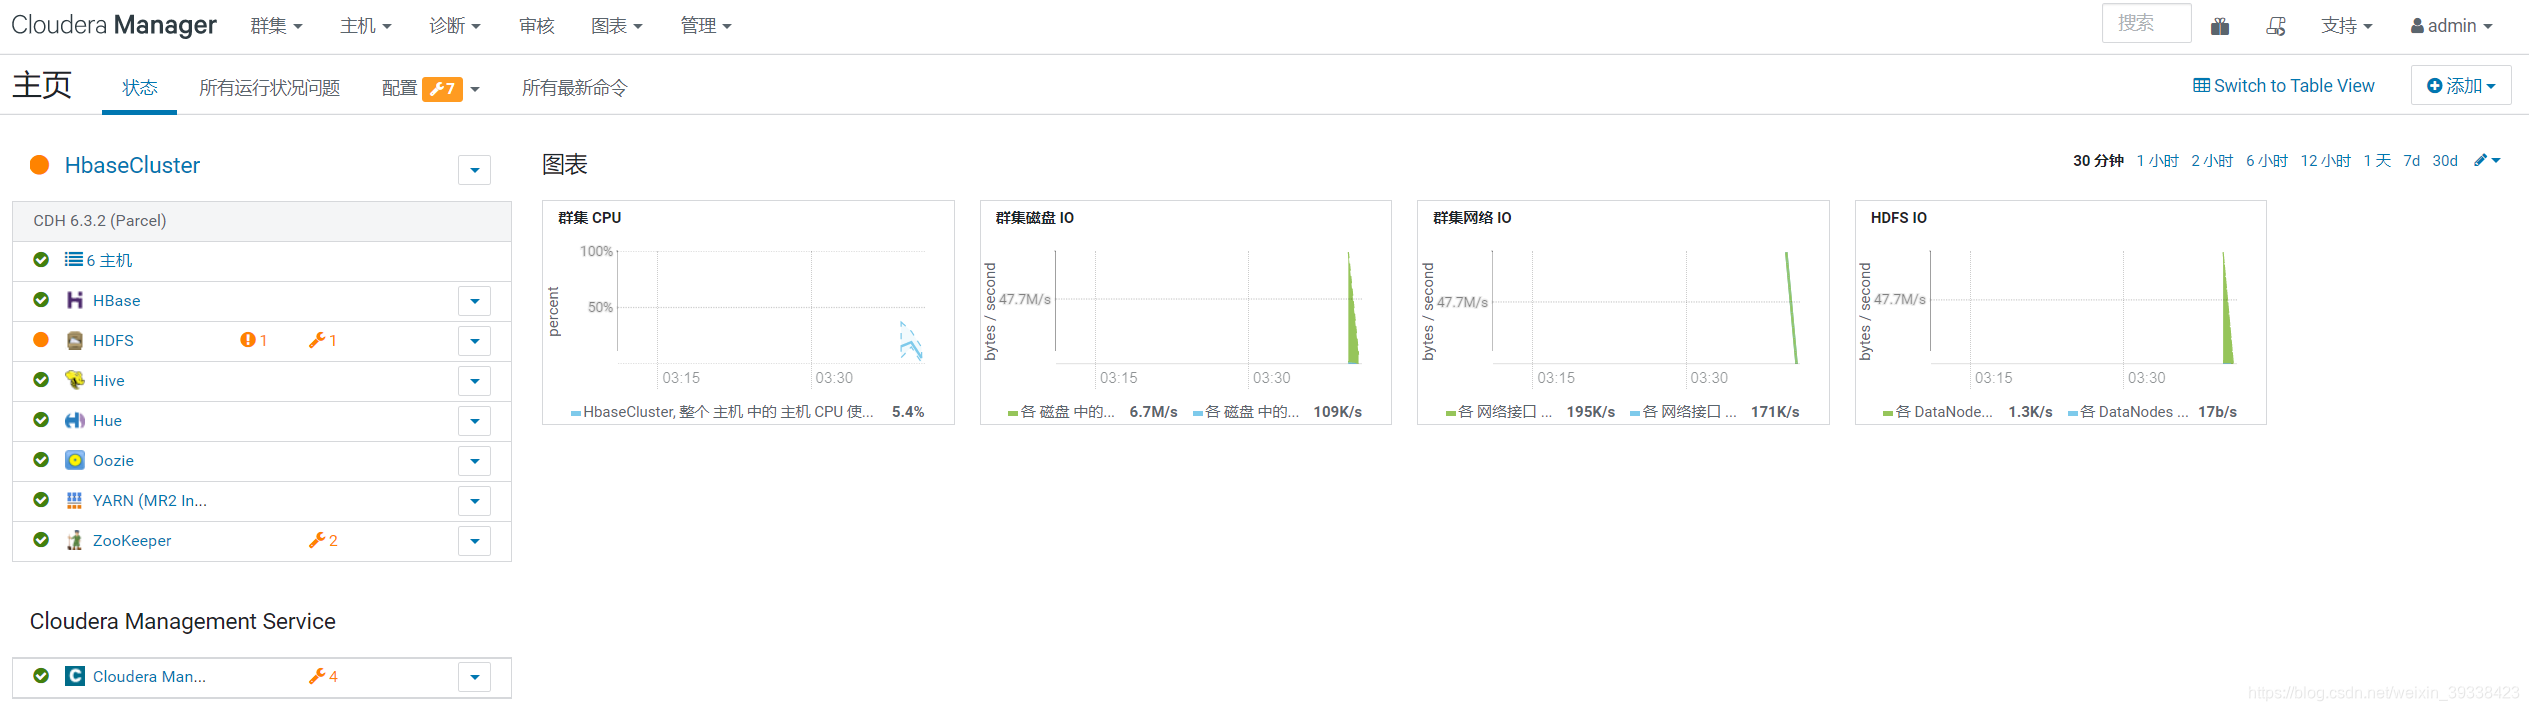
Task: Open the YARN actions dropdown arrow
Action: click(475, 500)
